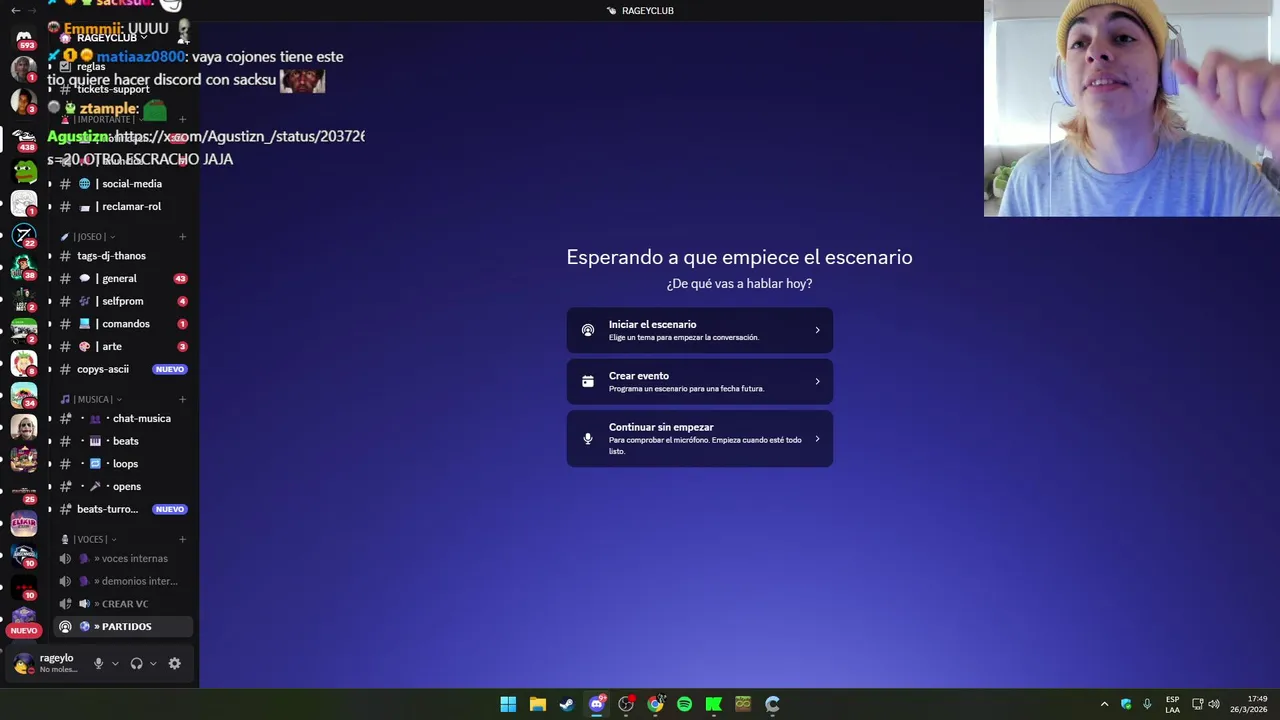Image resolution: width=1280 pixels, height=720 pixels.
Task: Join demonios inter... voice channel
Action: click(123, 581)
